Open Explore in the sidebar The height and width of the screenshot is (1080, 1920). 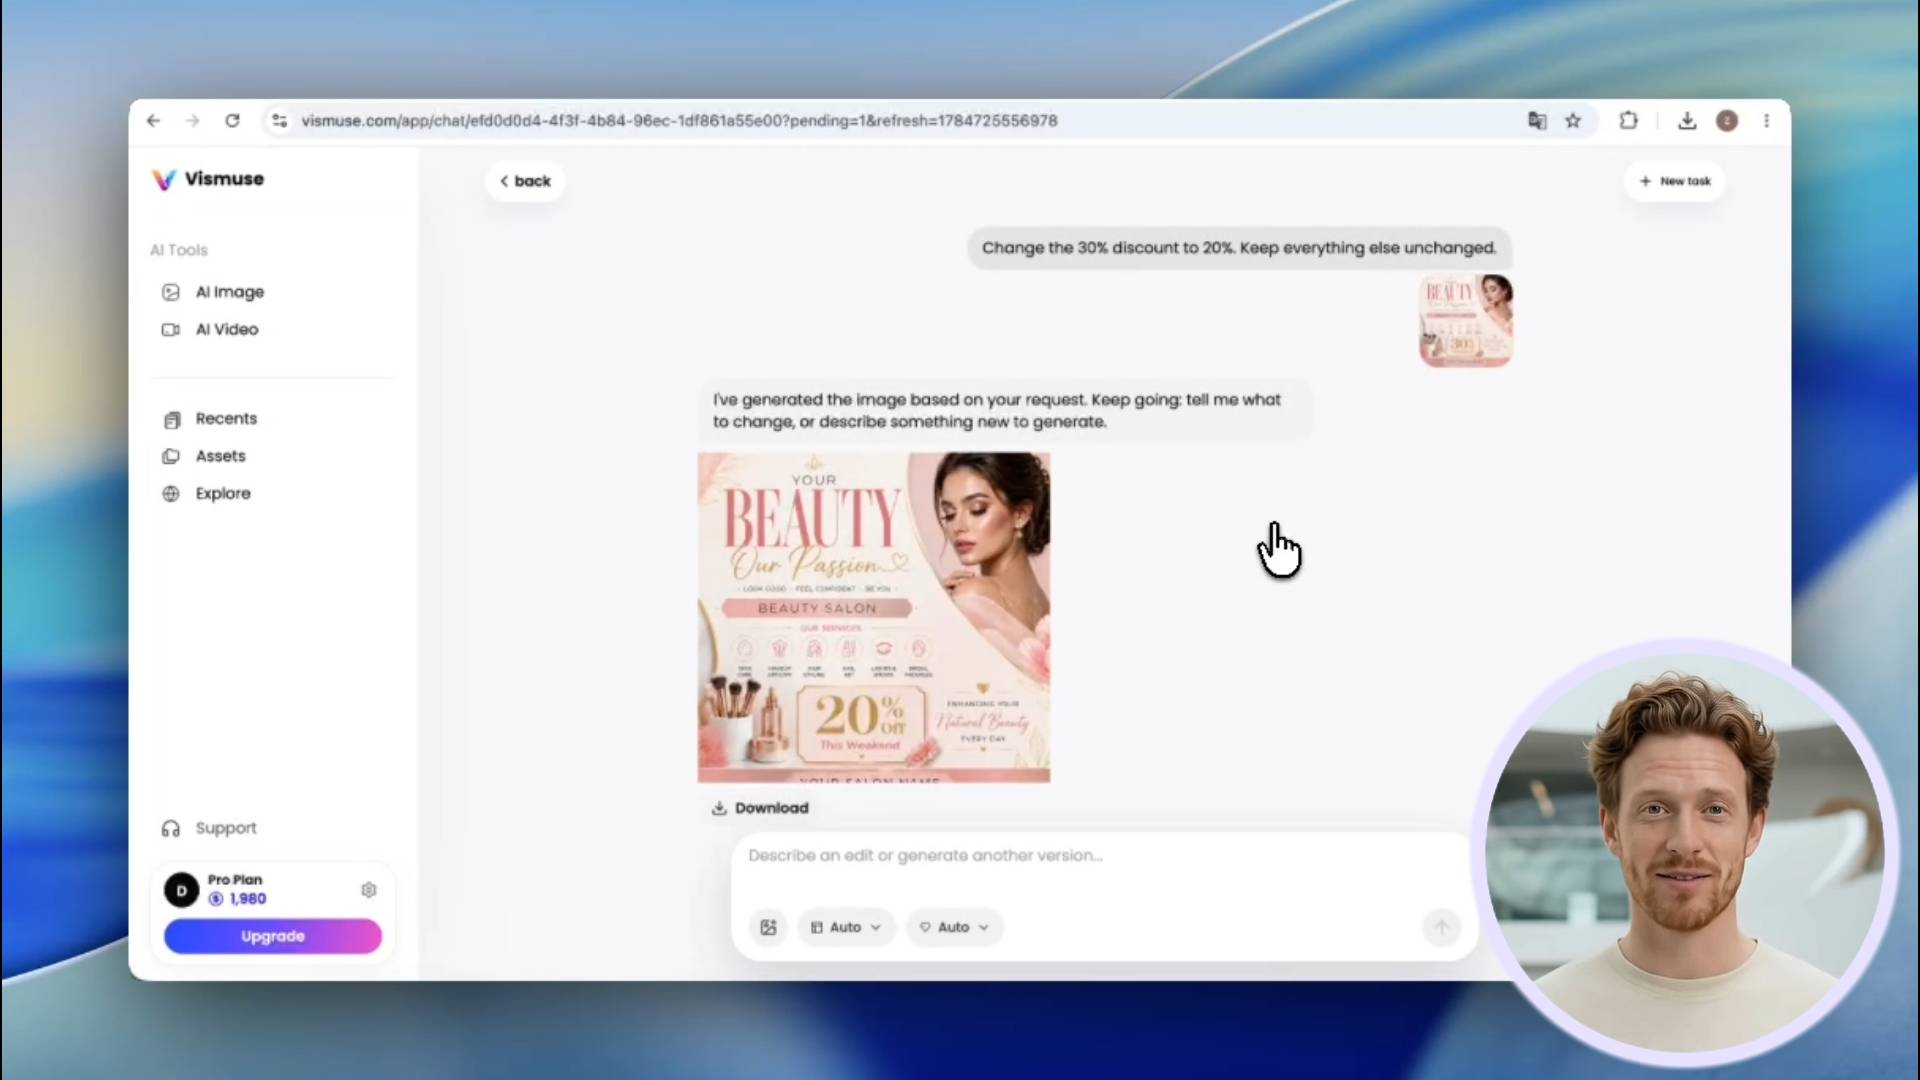(206, 493)
